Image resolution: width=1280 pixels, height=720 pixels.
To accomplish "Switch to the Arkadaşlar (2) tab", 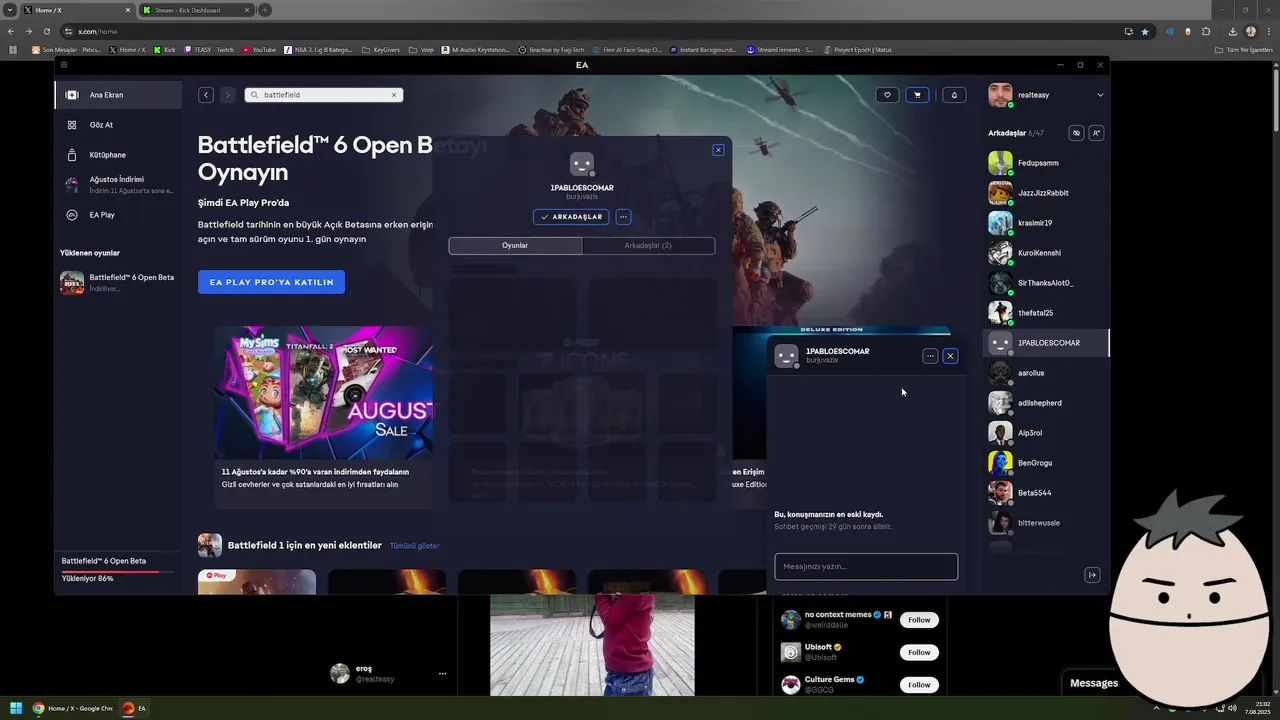I will click(648, 245).
